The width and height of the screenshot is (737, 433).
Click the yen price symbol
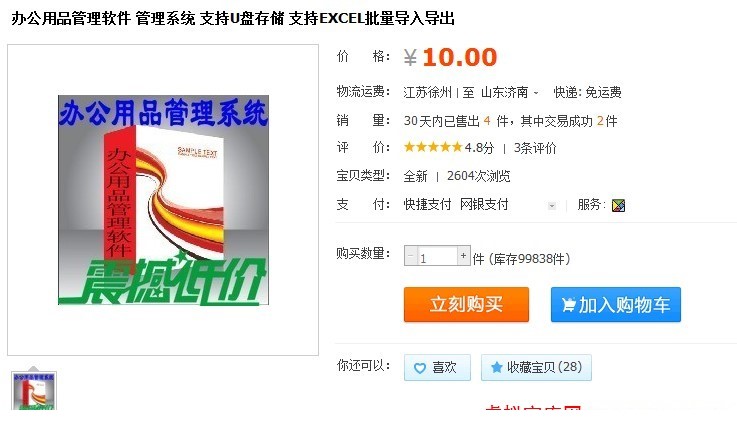(410, 58)
